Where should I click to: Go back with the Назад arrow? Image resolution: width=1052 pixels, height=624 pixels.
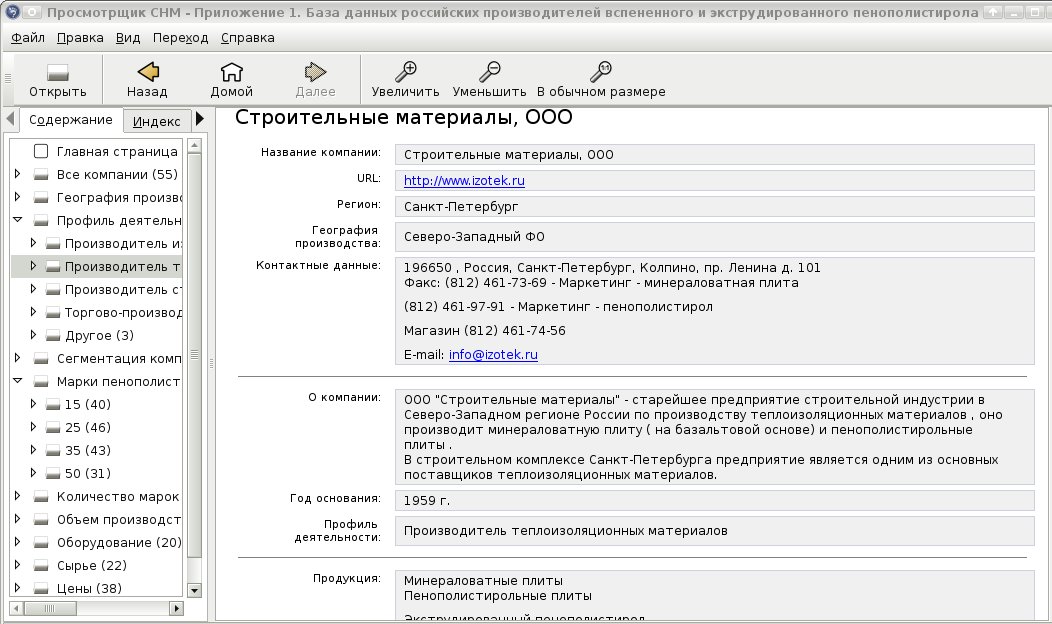pyautogui.click(x=148, y=72)
